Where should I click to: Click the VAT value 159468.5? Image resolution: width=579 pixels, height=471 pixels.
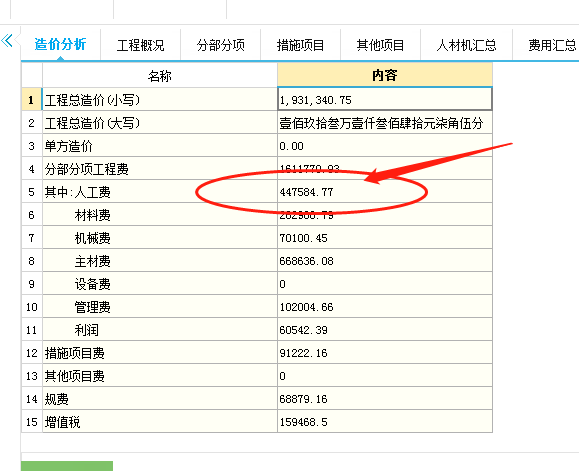(x=385, y=422)
